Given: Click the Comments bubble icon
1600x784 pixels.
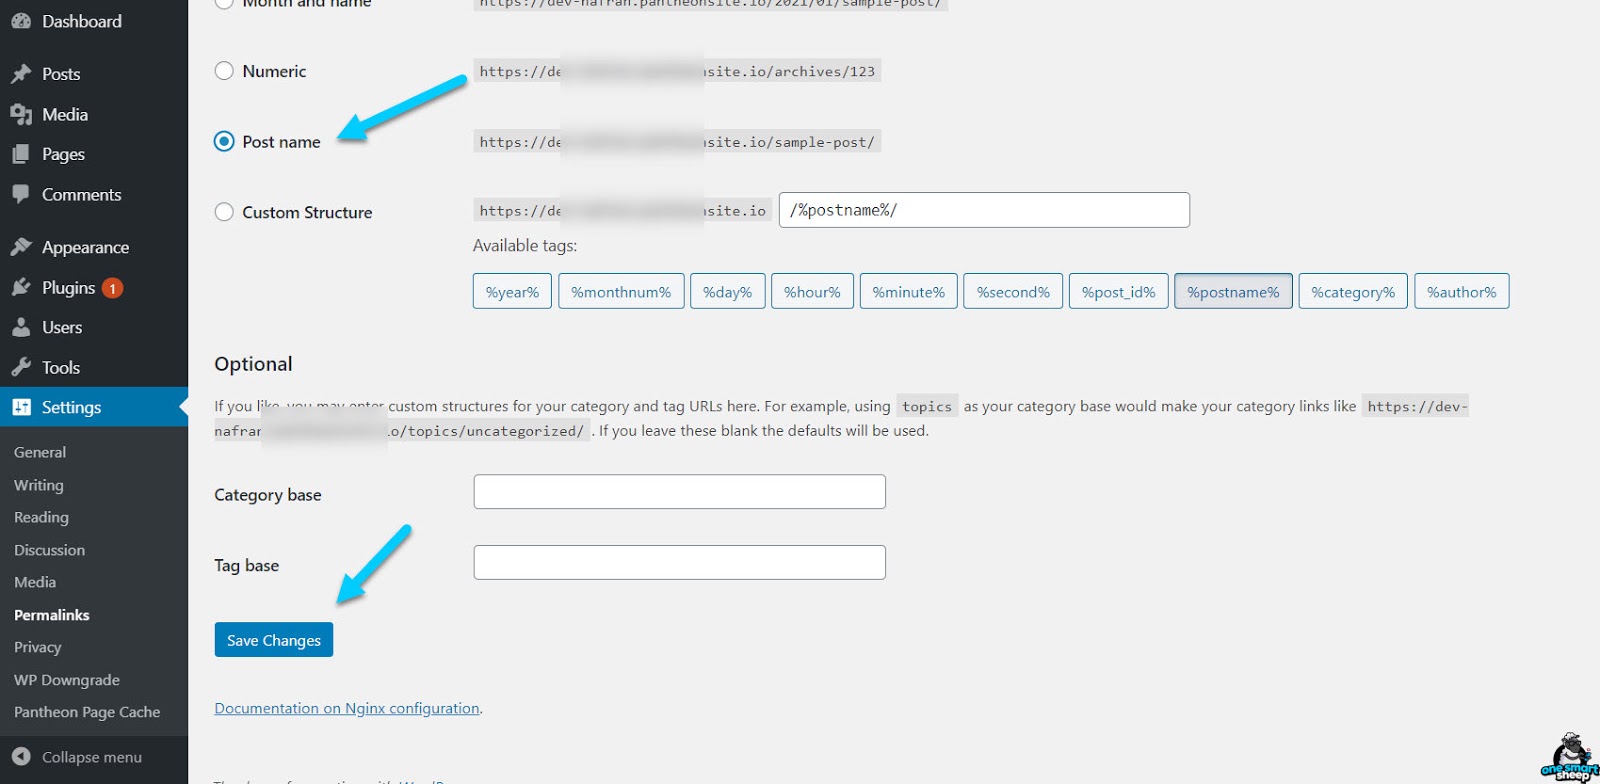Looking at the screenshot, I should click(x=21, y=194).
